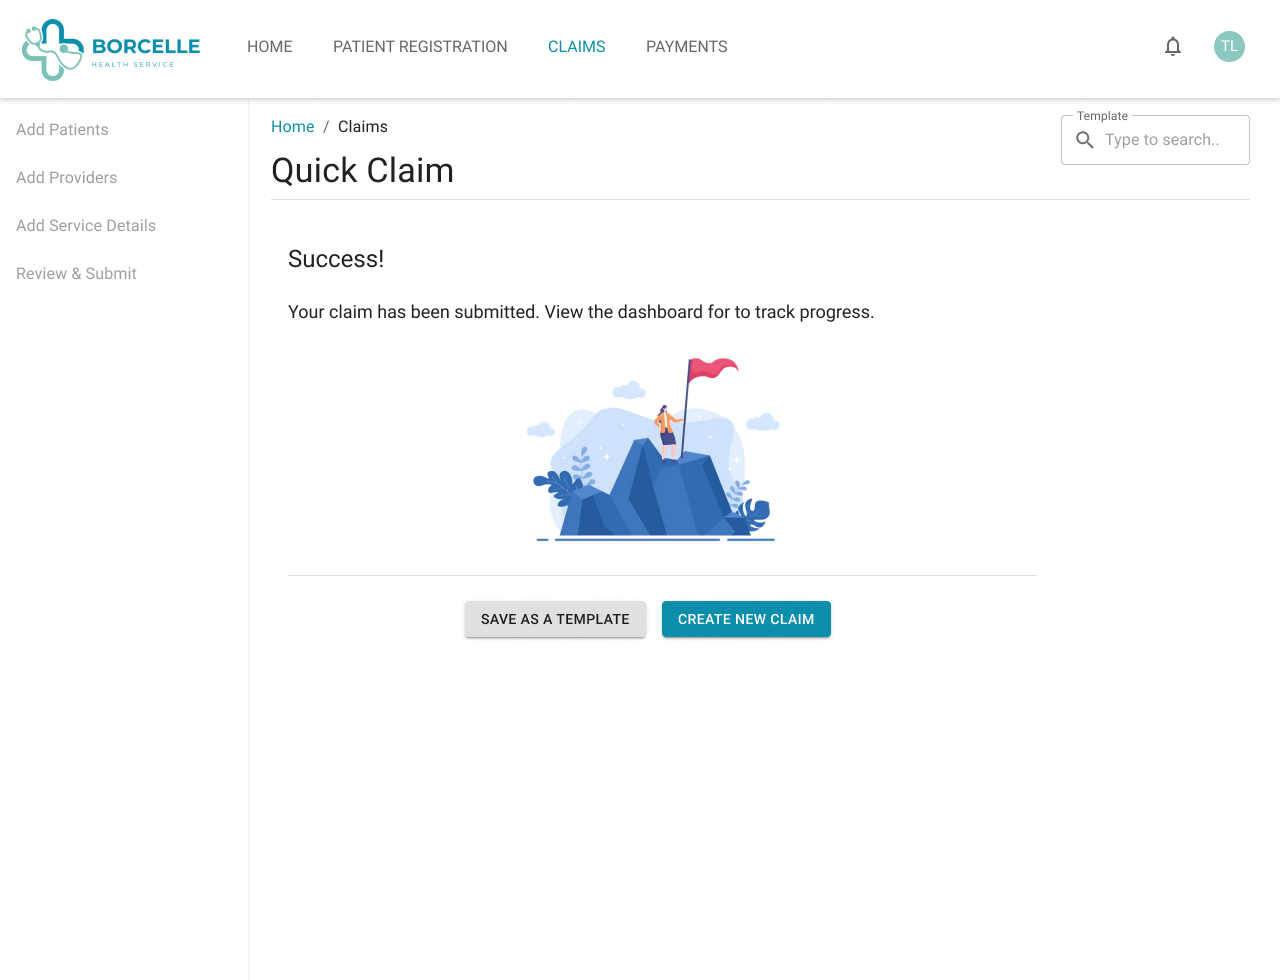Open the Add Providers sidebar step
1280x980 pixels.
(66, 178)
